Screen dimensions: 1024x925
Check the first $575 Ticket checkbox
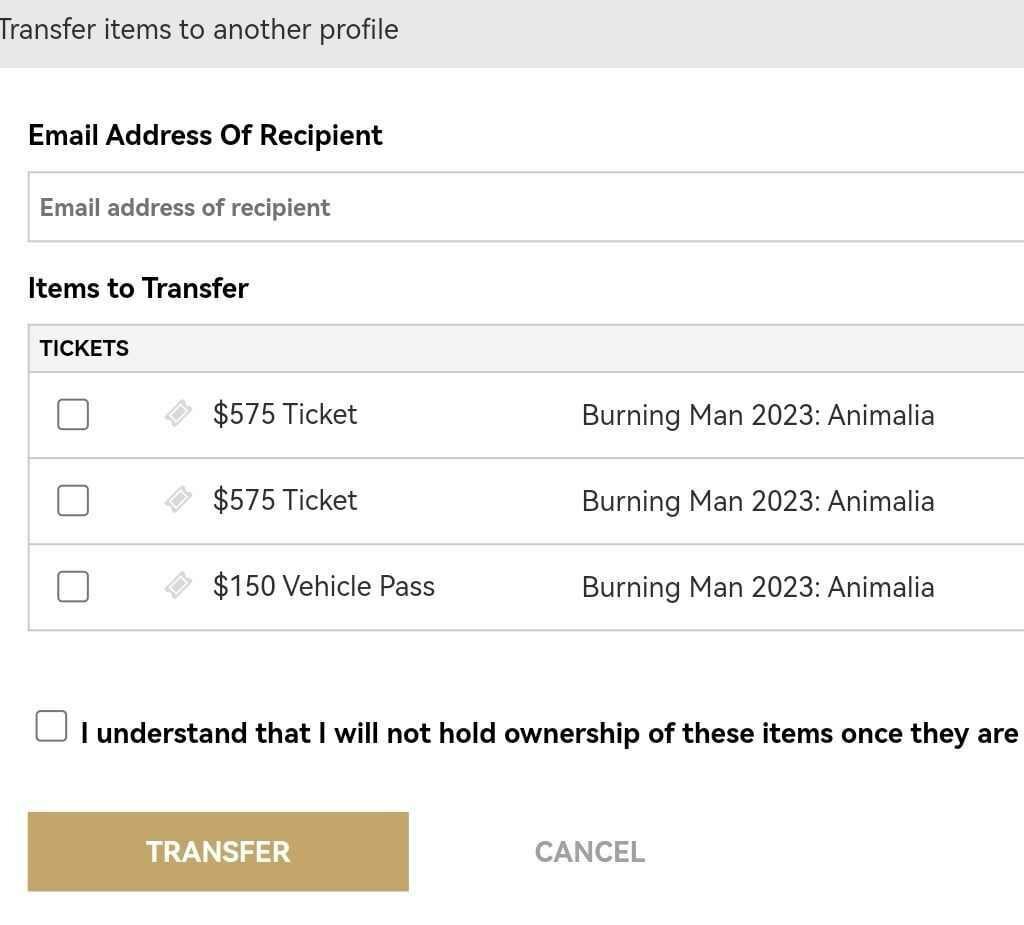(73, 414)
